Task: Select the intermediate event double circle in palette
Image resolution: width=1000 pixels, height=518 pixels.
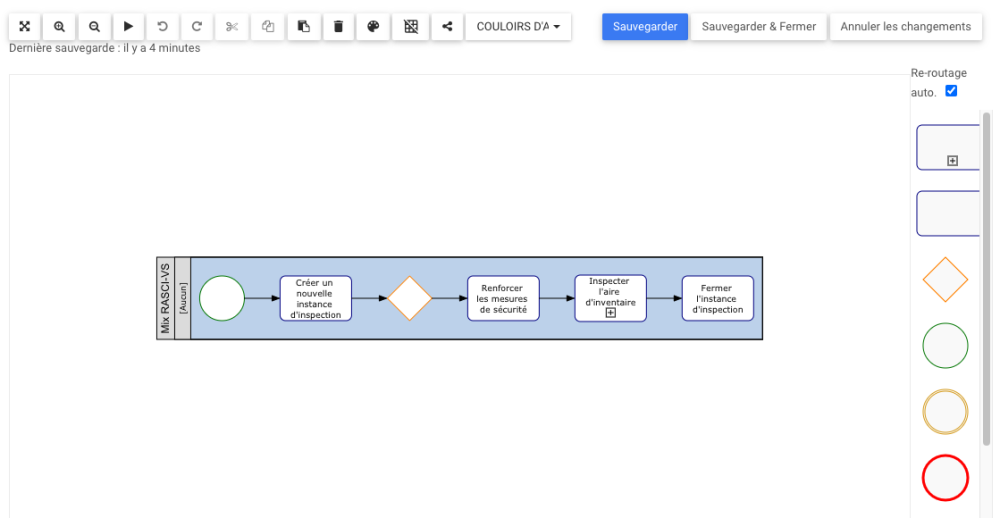Action: tap(945, 412)
